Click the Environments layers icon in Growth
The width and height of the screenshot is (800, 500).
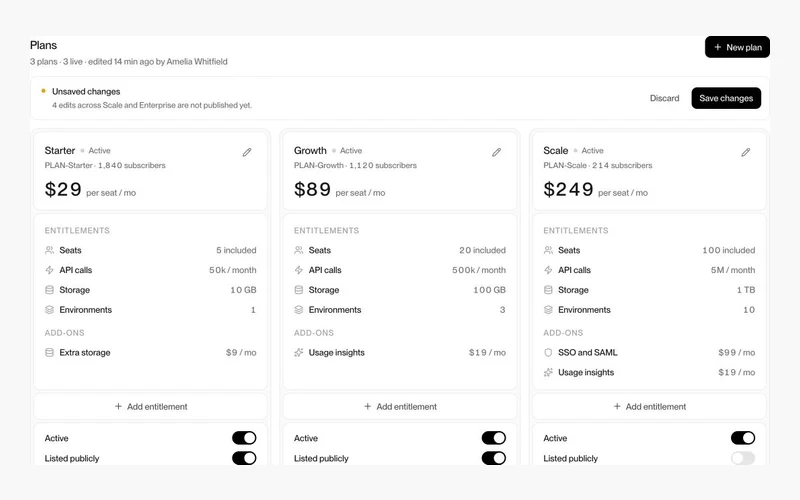tap(299, 310)
